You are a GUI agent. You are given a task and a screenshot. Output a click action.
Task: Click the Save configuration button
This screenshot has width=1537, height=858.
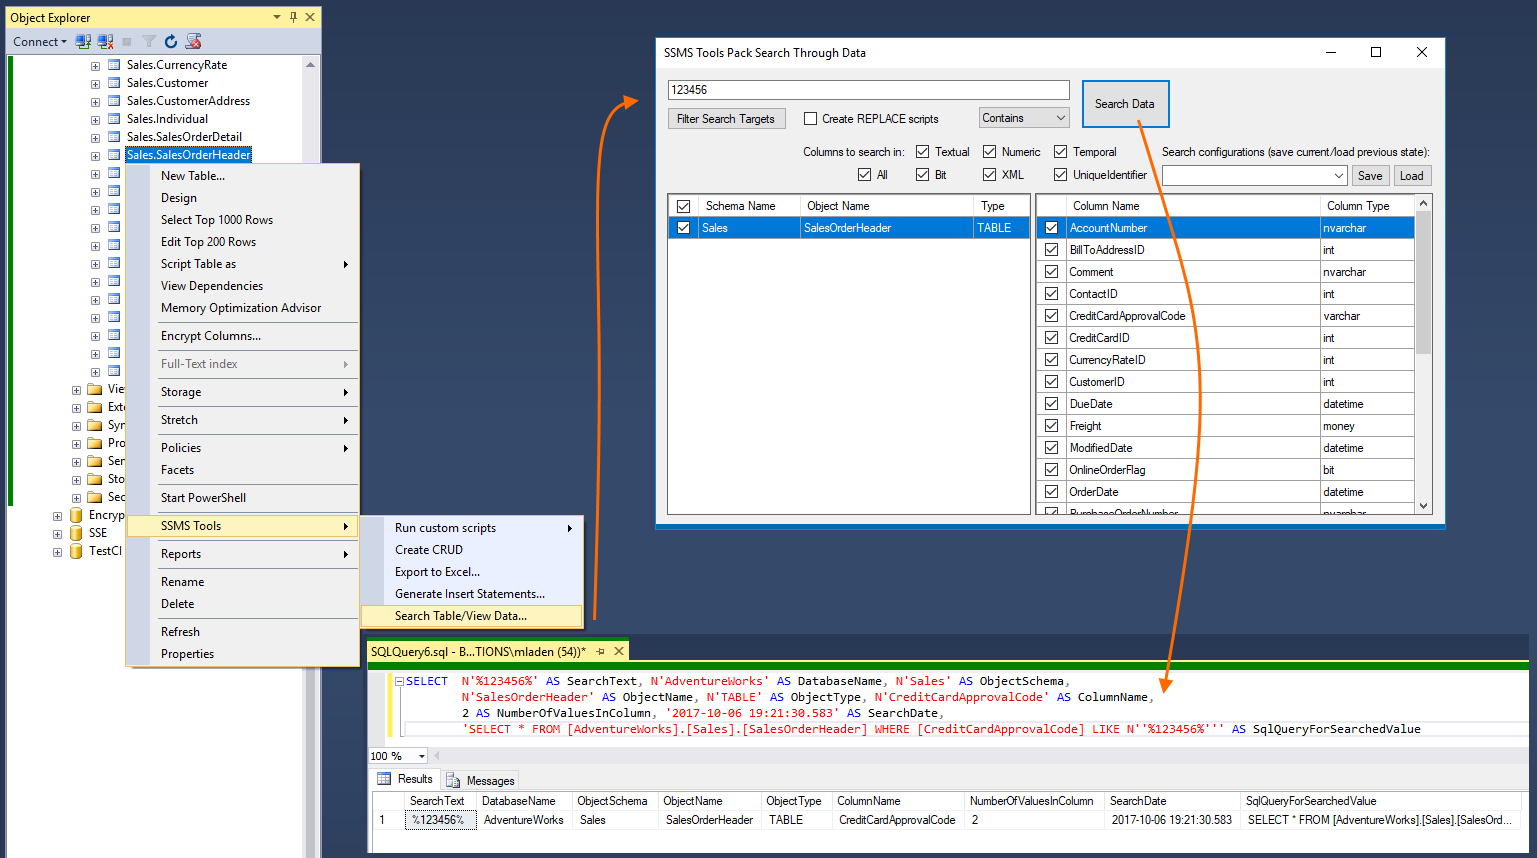pos(1370,176)
